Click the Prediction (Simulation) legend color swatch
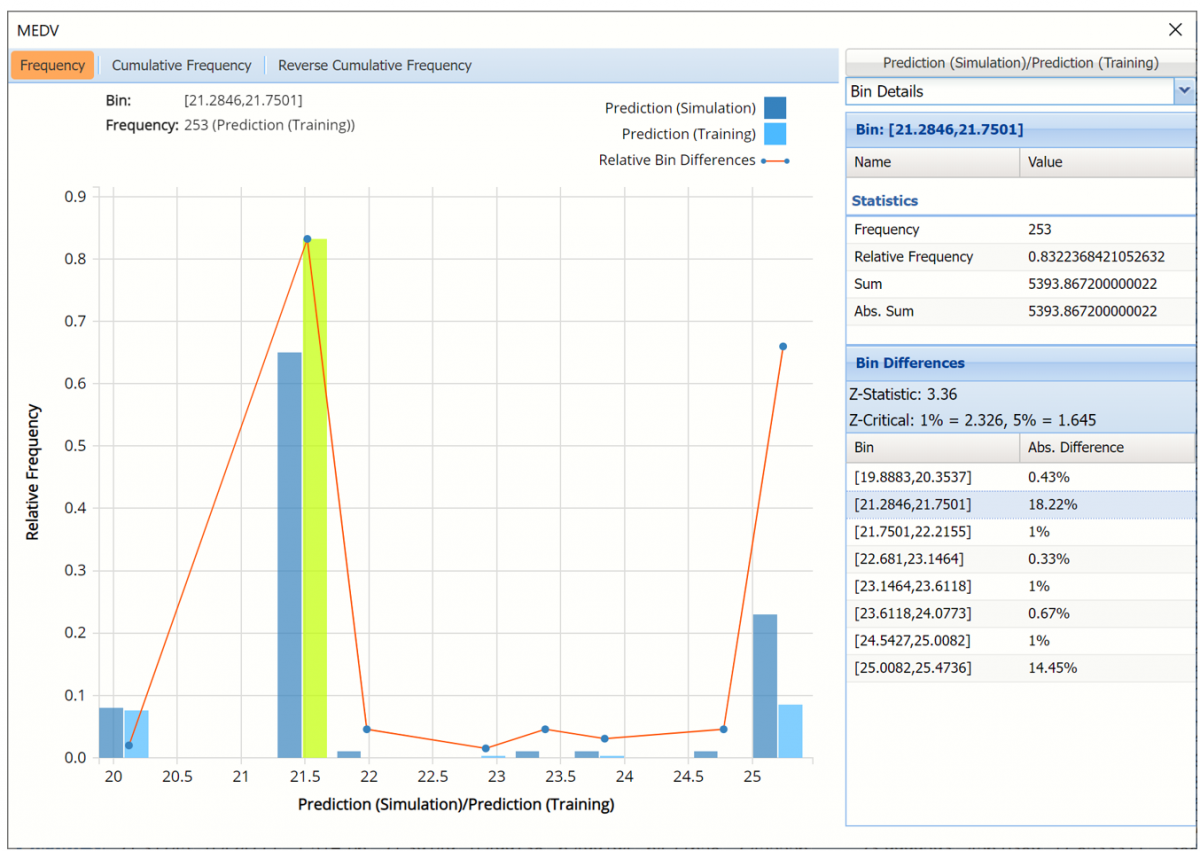1200x851 pixels. (775, 108)
